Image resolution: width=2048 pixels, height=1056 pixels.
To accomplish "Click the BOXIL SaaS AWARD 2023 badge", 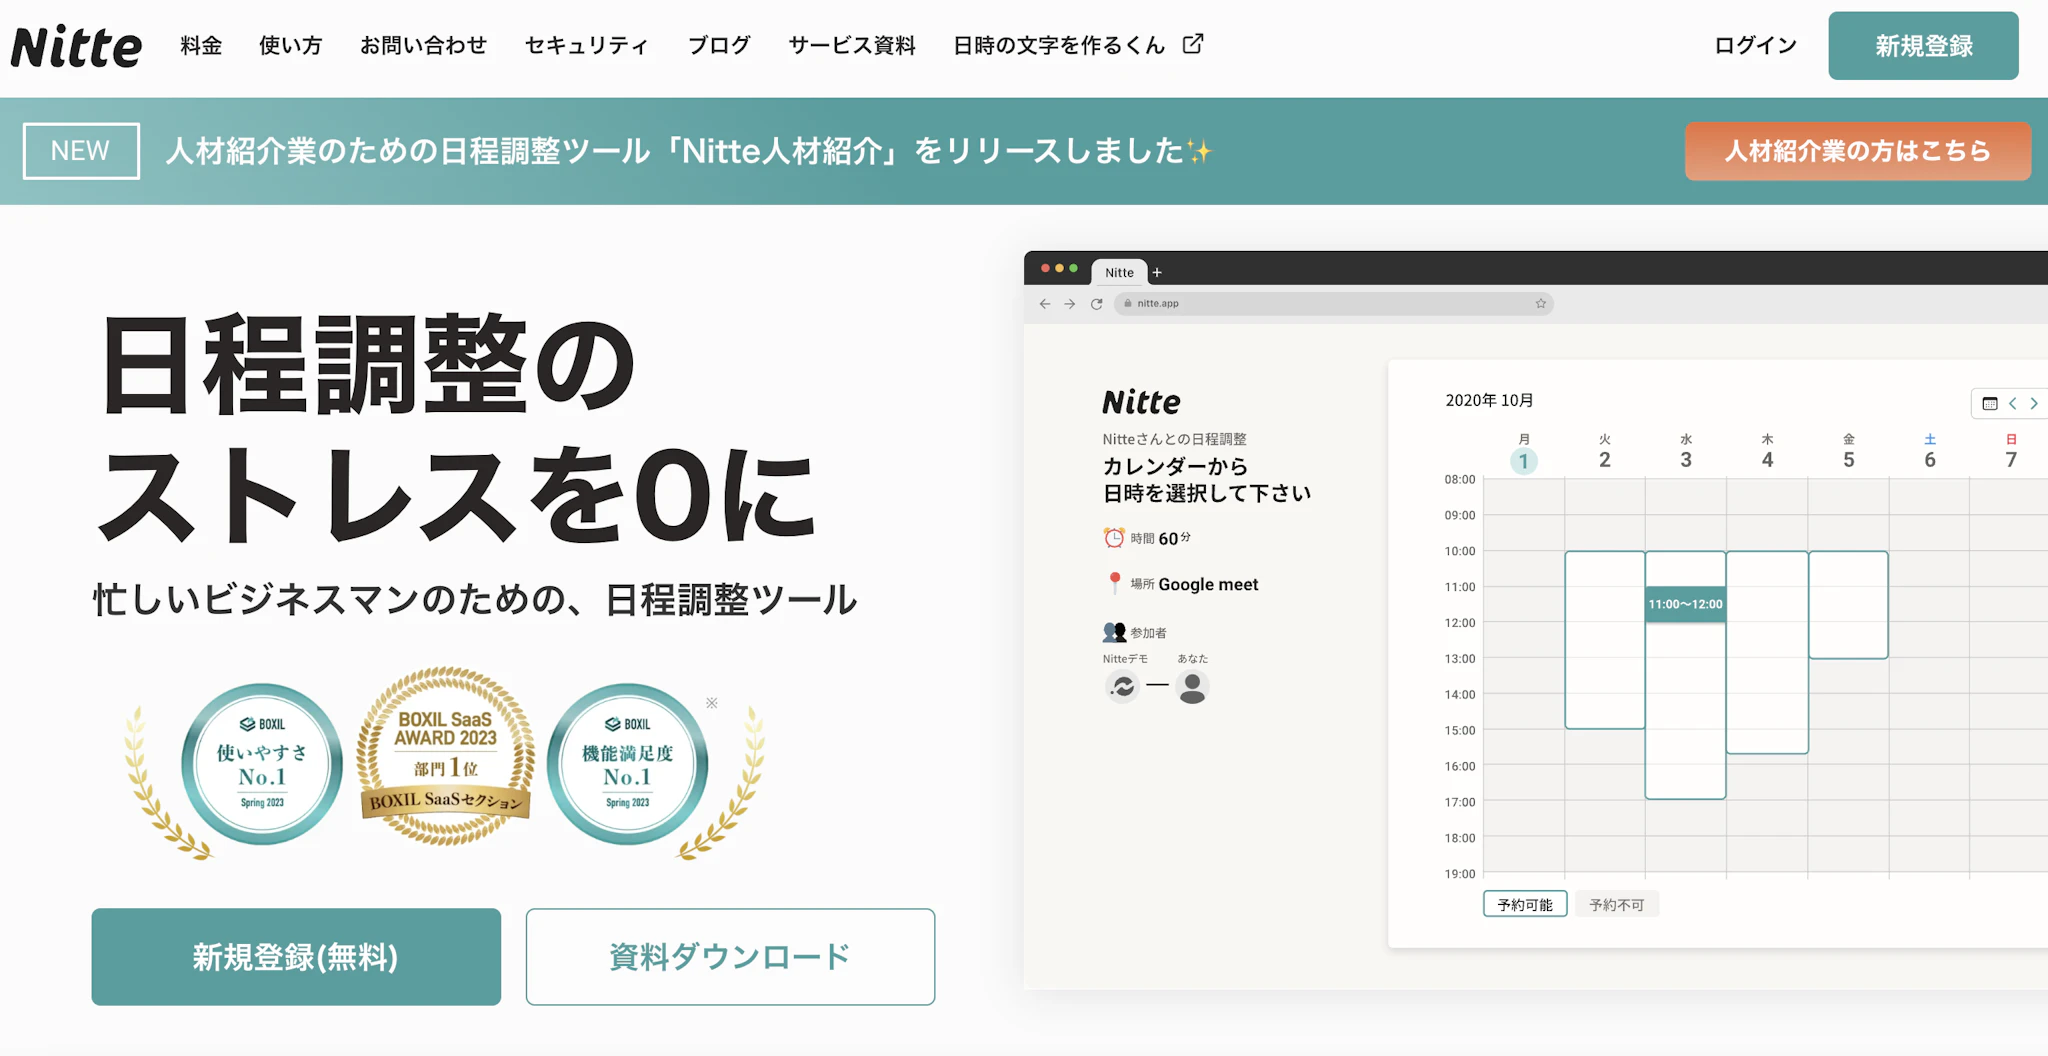I will (x=445, y=757).
